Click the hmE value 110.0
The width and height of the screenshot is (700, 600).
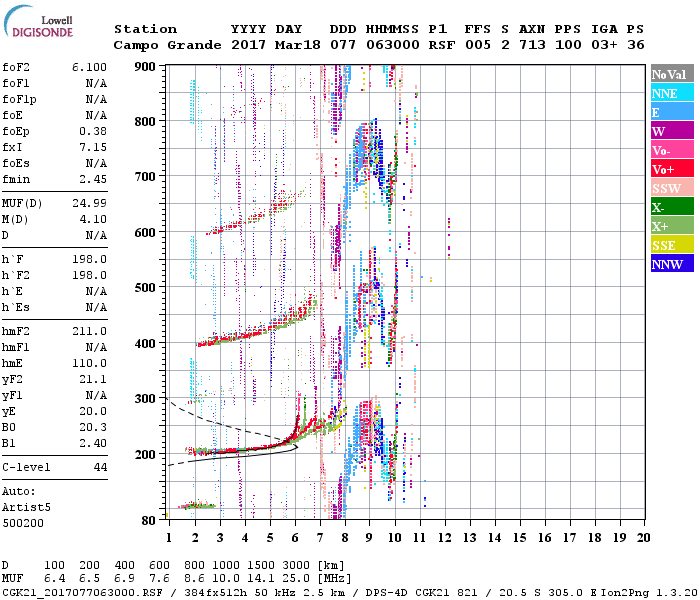pos(89,363)
